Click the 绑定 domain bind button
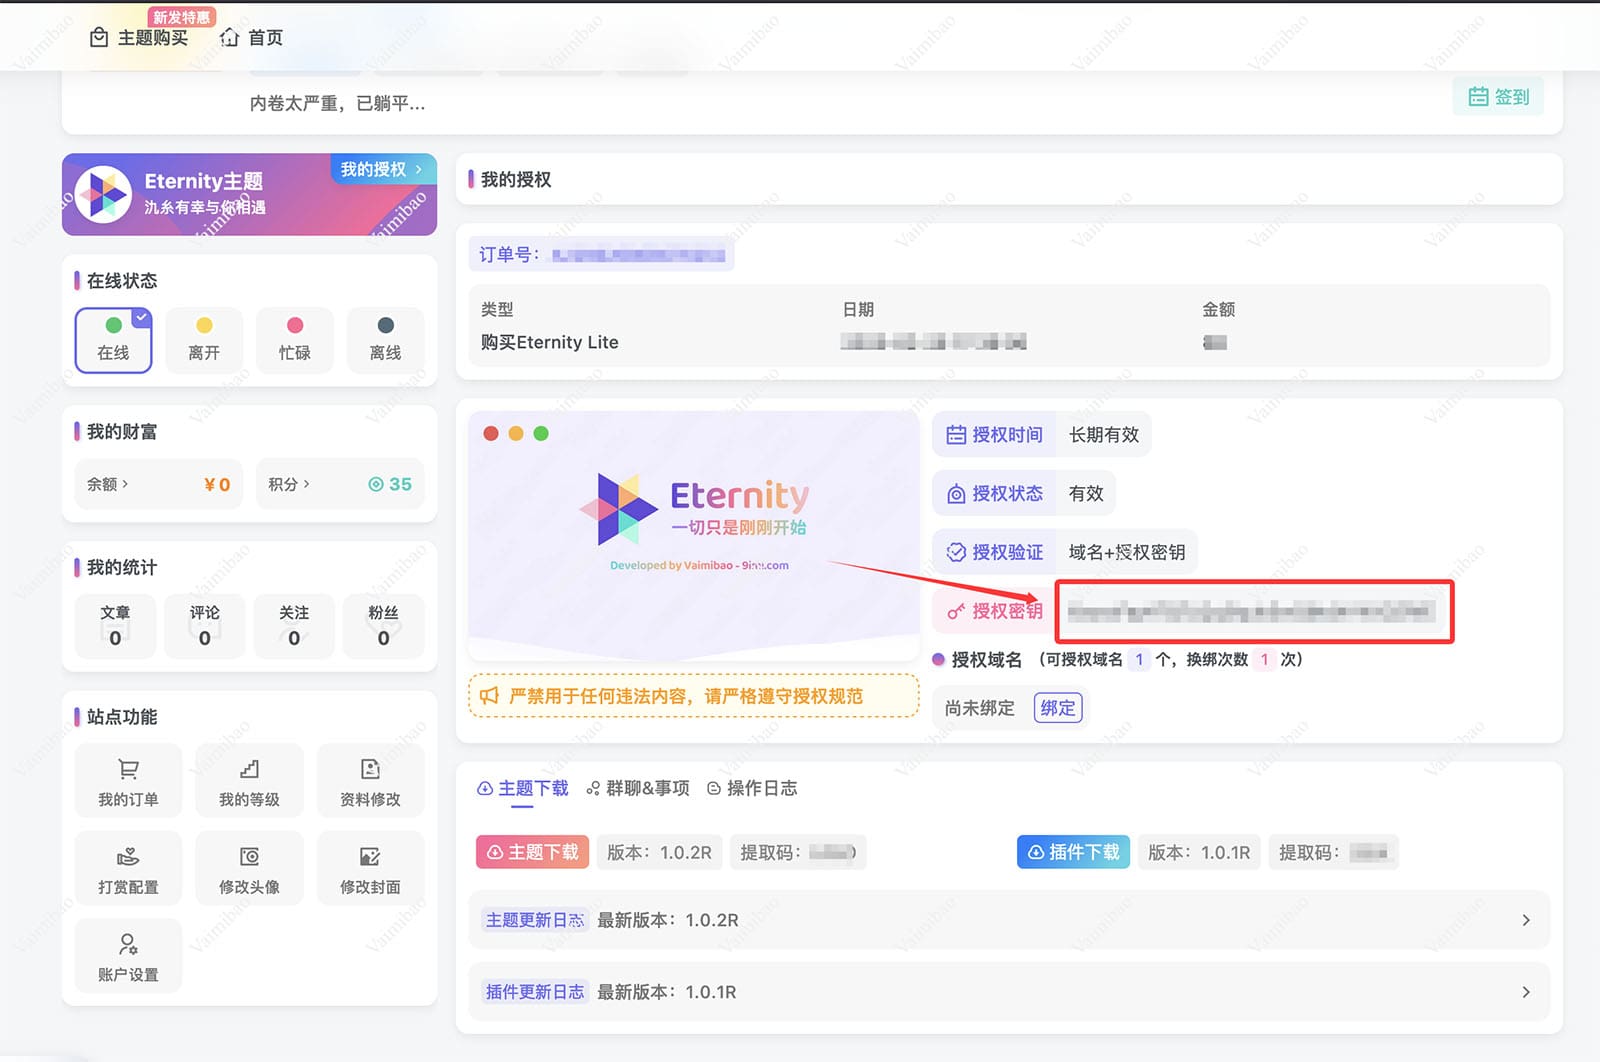The image size is (1600, 1062). coord(1057,708)
